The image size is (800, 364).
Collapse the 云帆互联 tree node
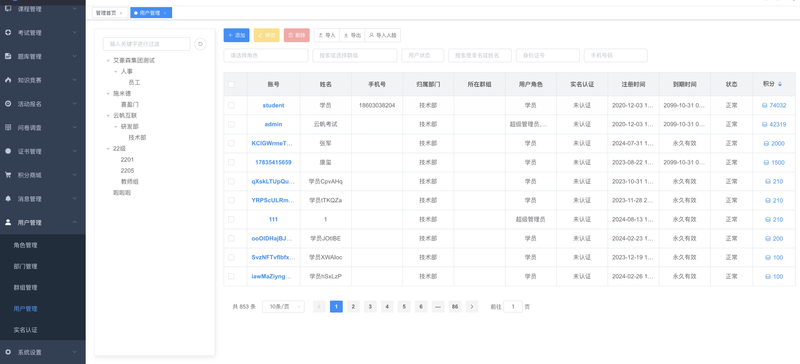tap(108, 115)
